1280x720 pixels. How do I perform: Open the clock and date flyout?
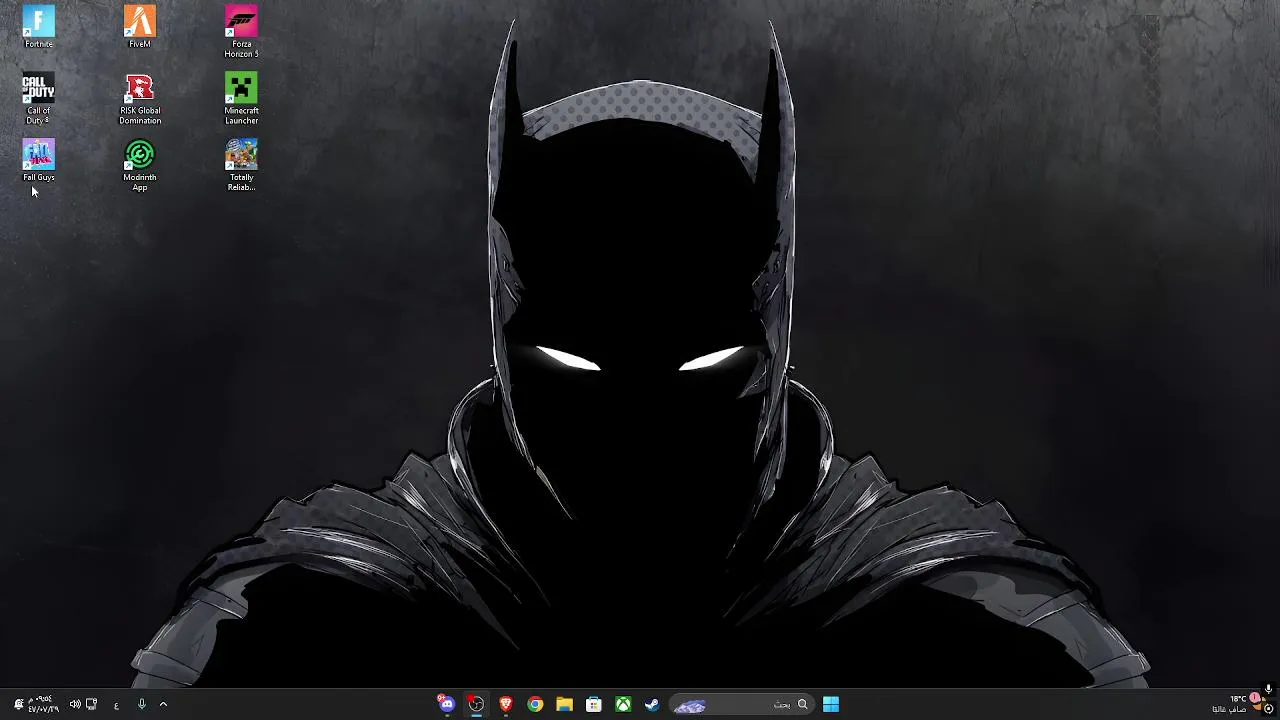[x=43, y=704]
